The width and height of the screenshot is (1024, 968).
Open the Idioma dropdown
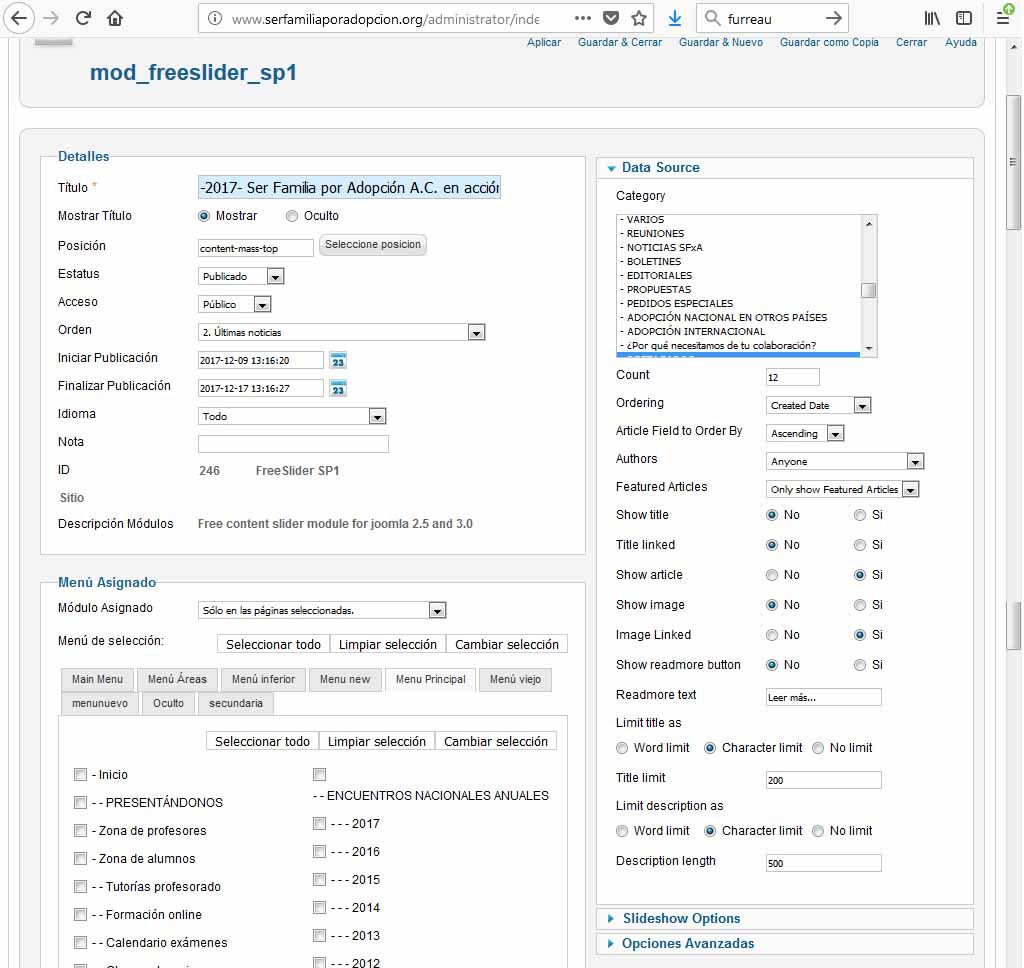click(x=292, y=416)
